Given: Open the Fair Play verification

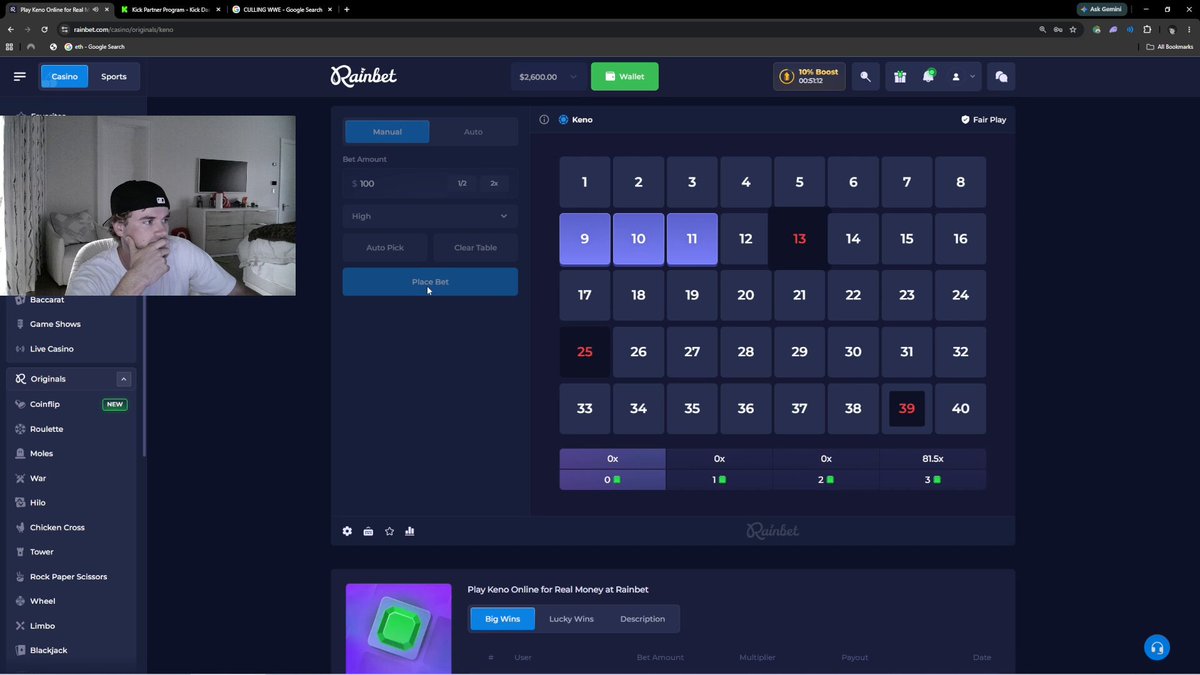Looking at the screenshot, I should pos(983,119).
